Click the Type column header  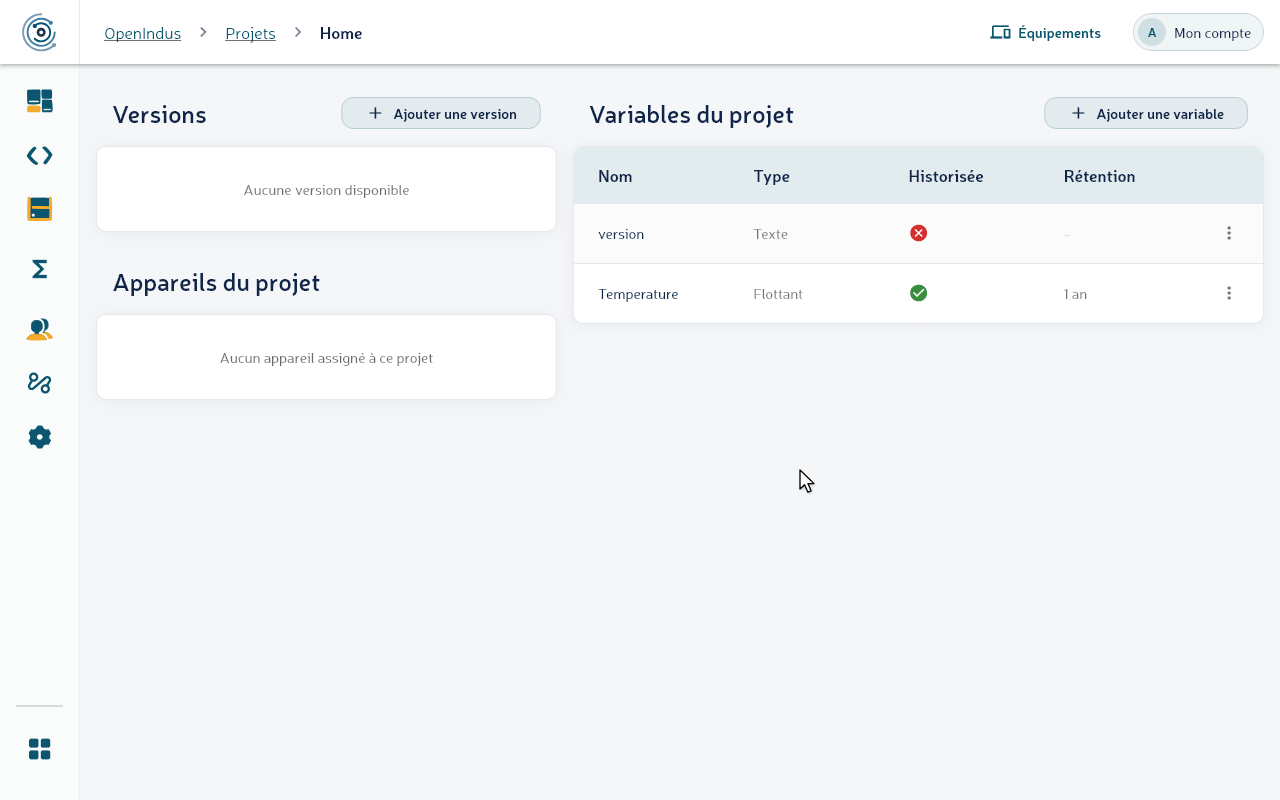point(771,176)
